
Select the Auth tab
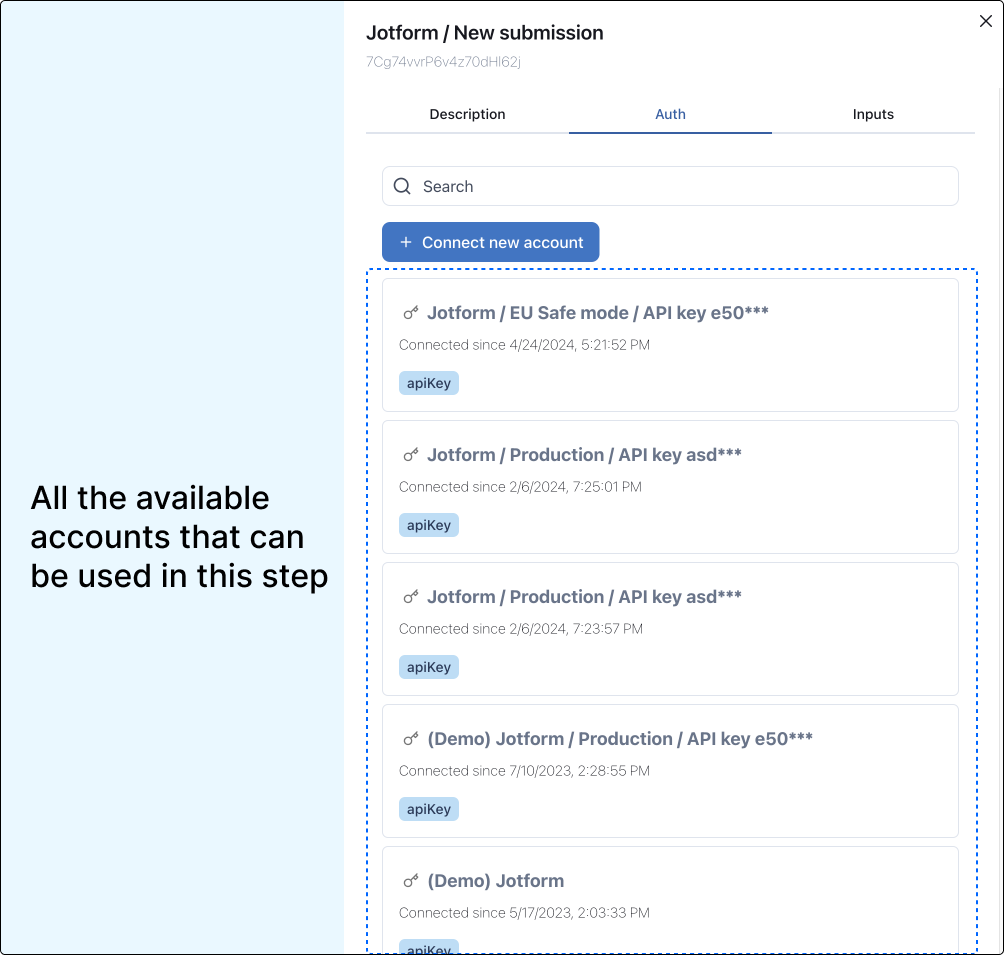pyautogui.click(x=670, y=114)
